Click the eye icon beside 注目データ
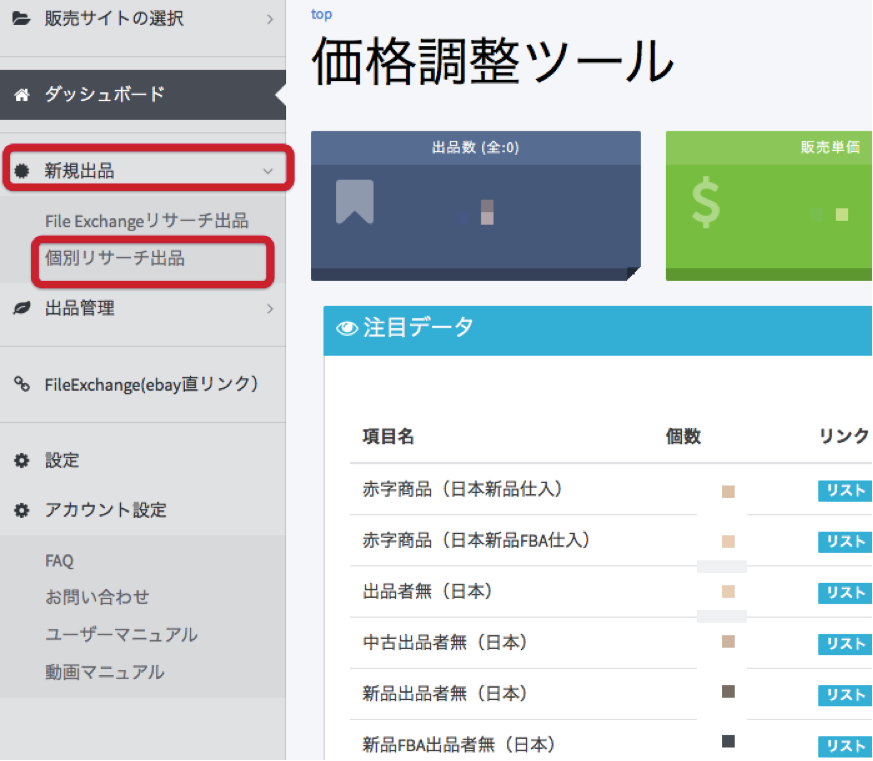 (x=347, y=329)
